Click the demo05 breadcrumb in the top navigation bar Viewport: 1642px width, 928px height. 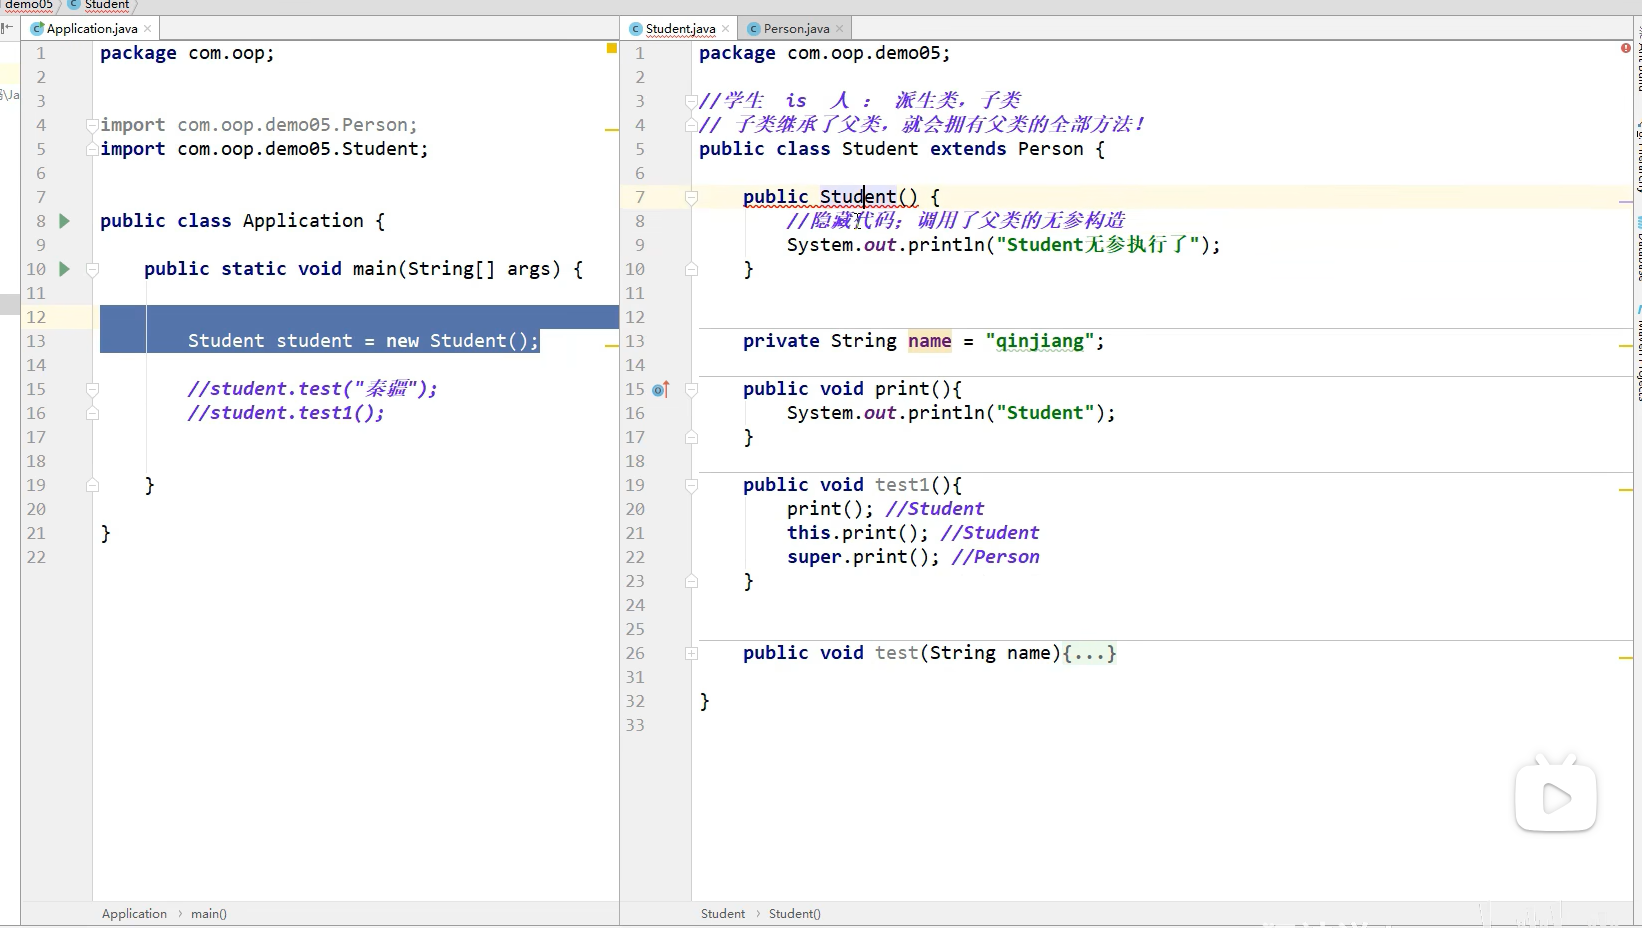pos(29,5)
